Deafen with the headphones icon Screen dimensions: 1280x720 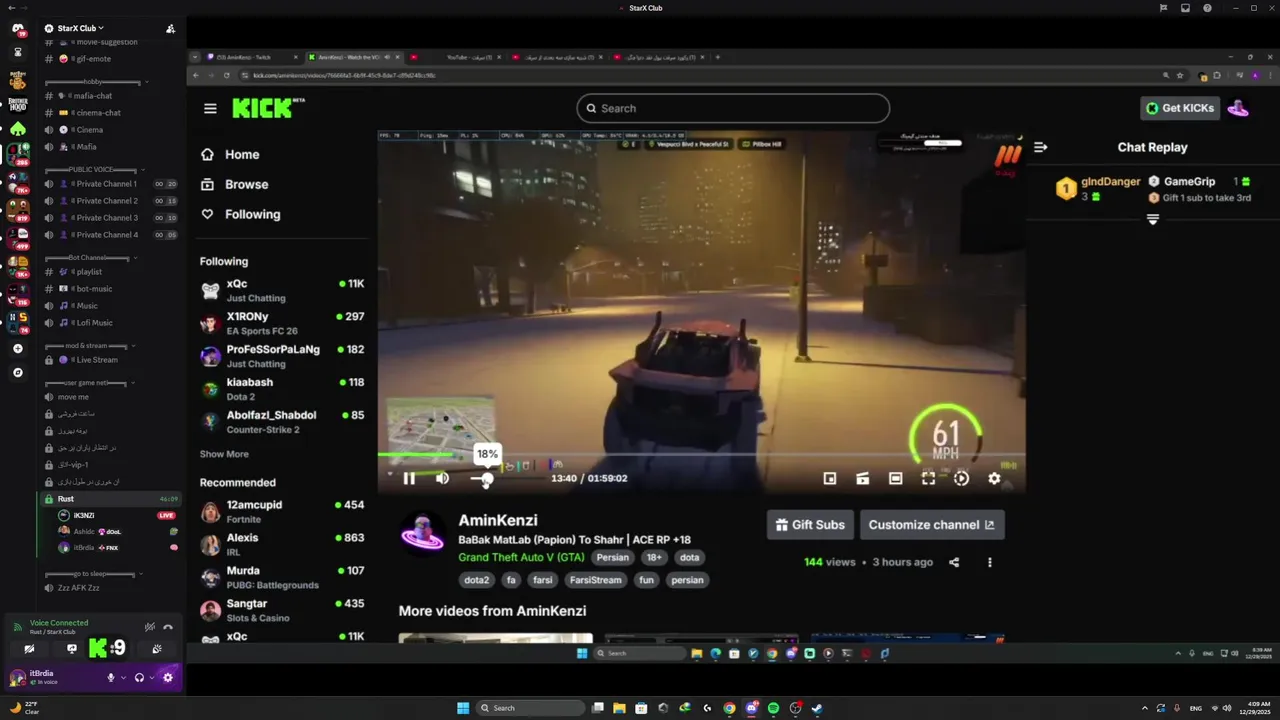tap(139, 677)
